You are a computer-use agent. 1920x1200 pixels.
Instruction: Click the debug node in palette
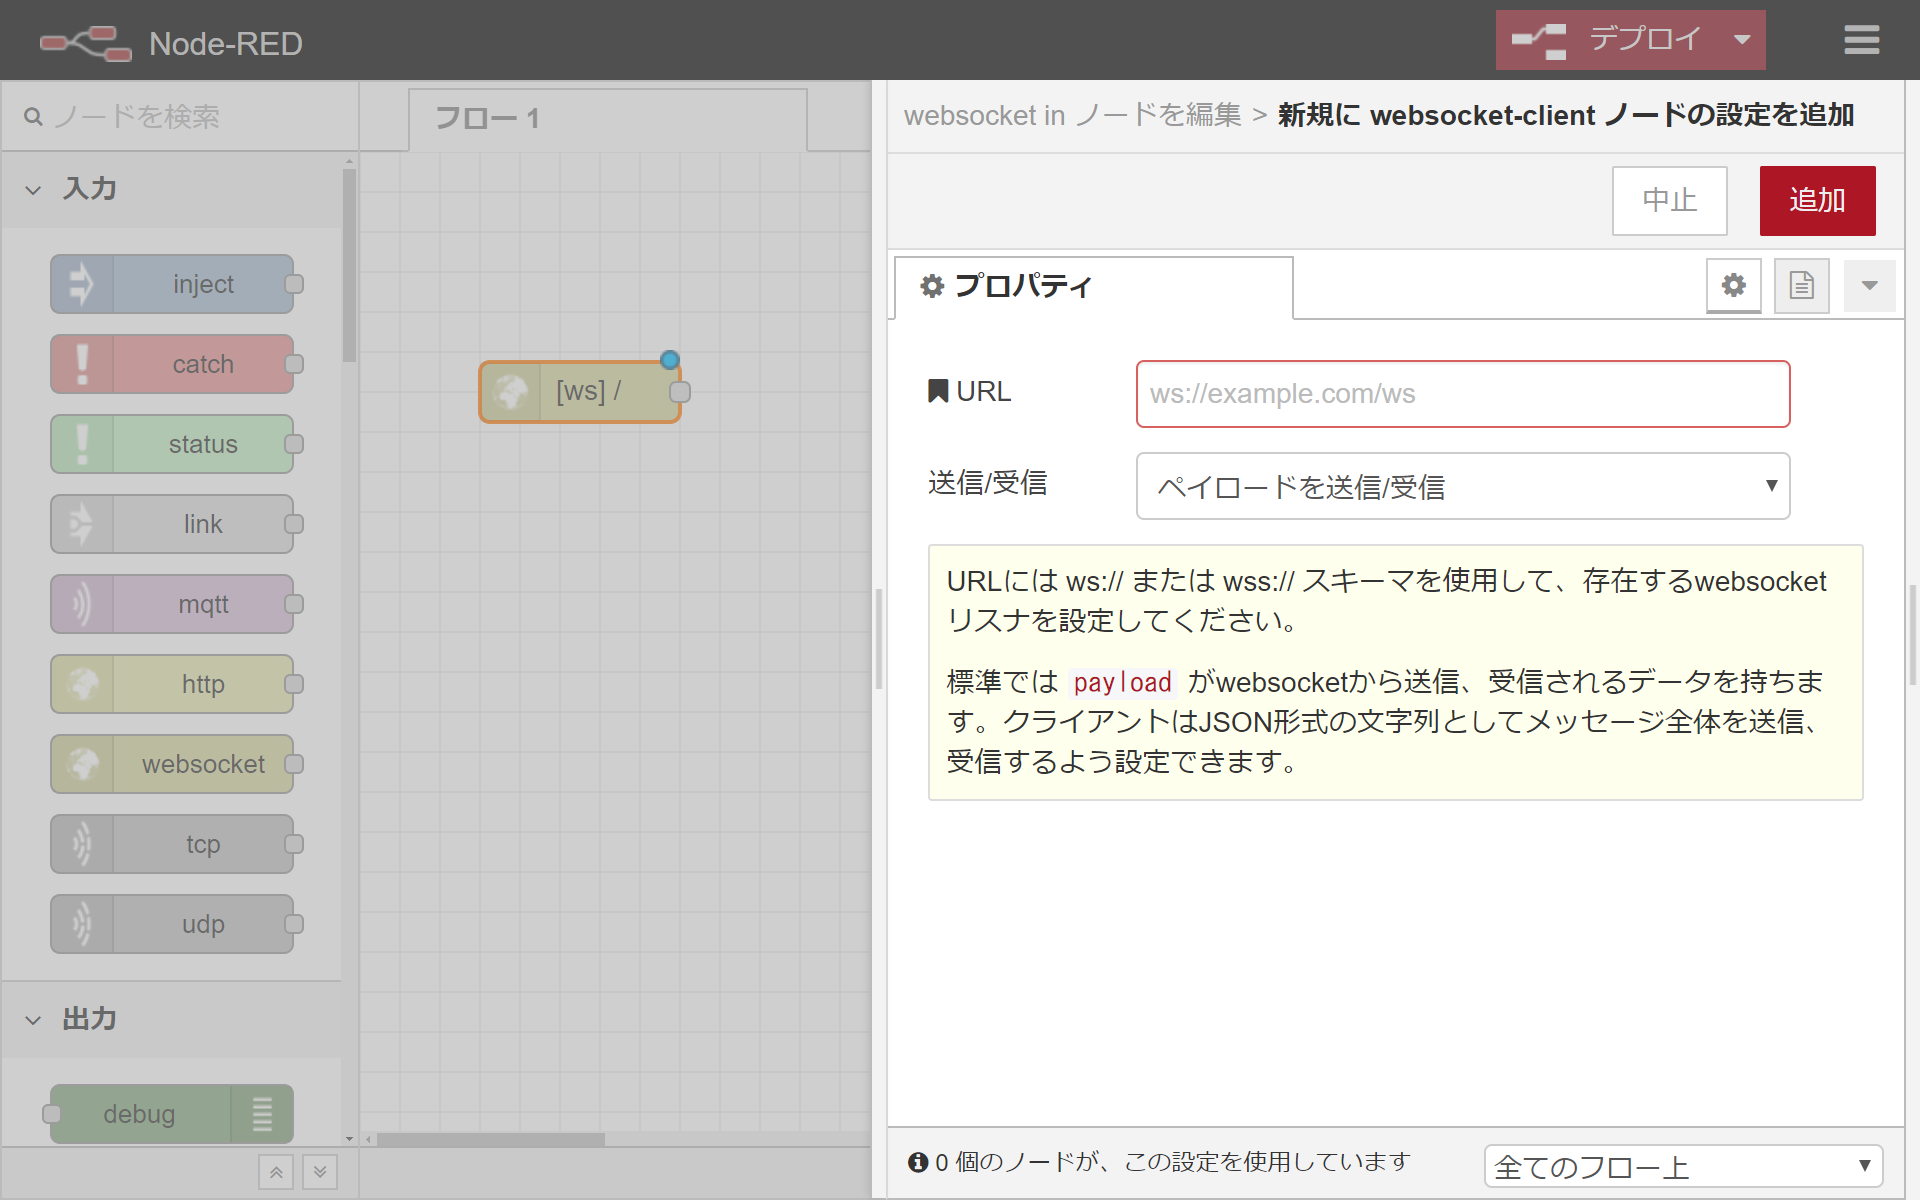(140, 1114)
